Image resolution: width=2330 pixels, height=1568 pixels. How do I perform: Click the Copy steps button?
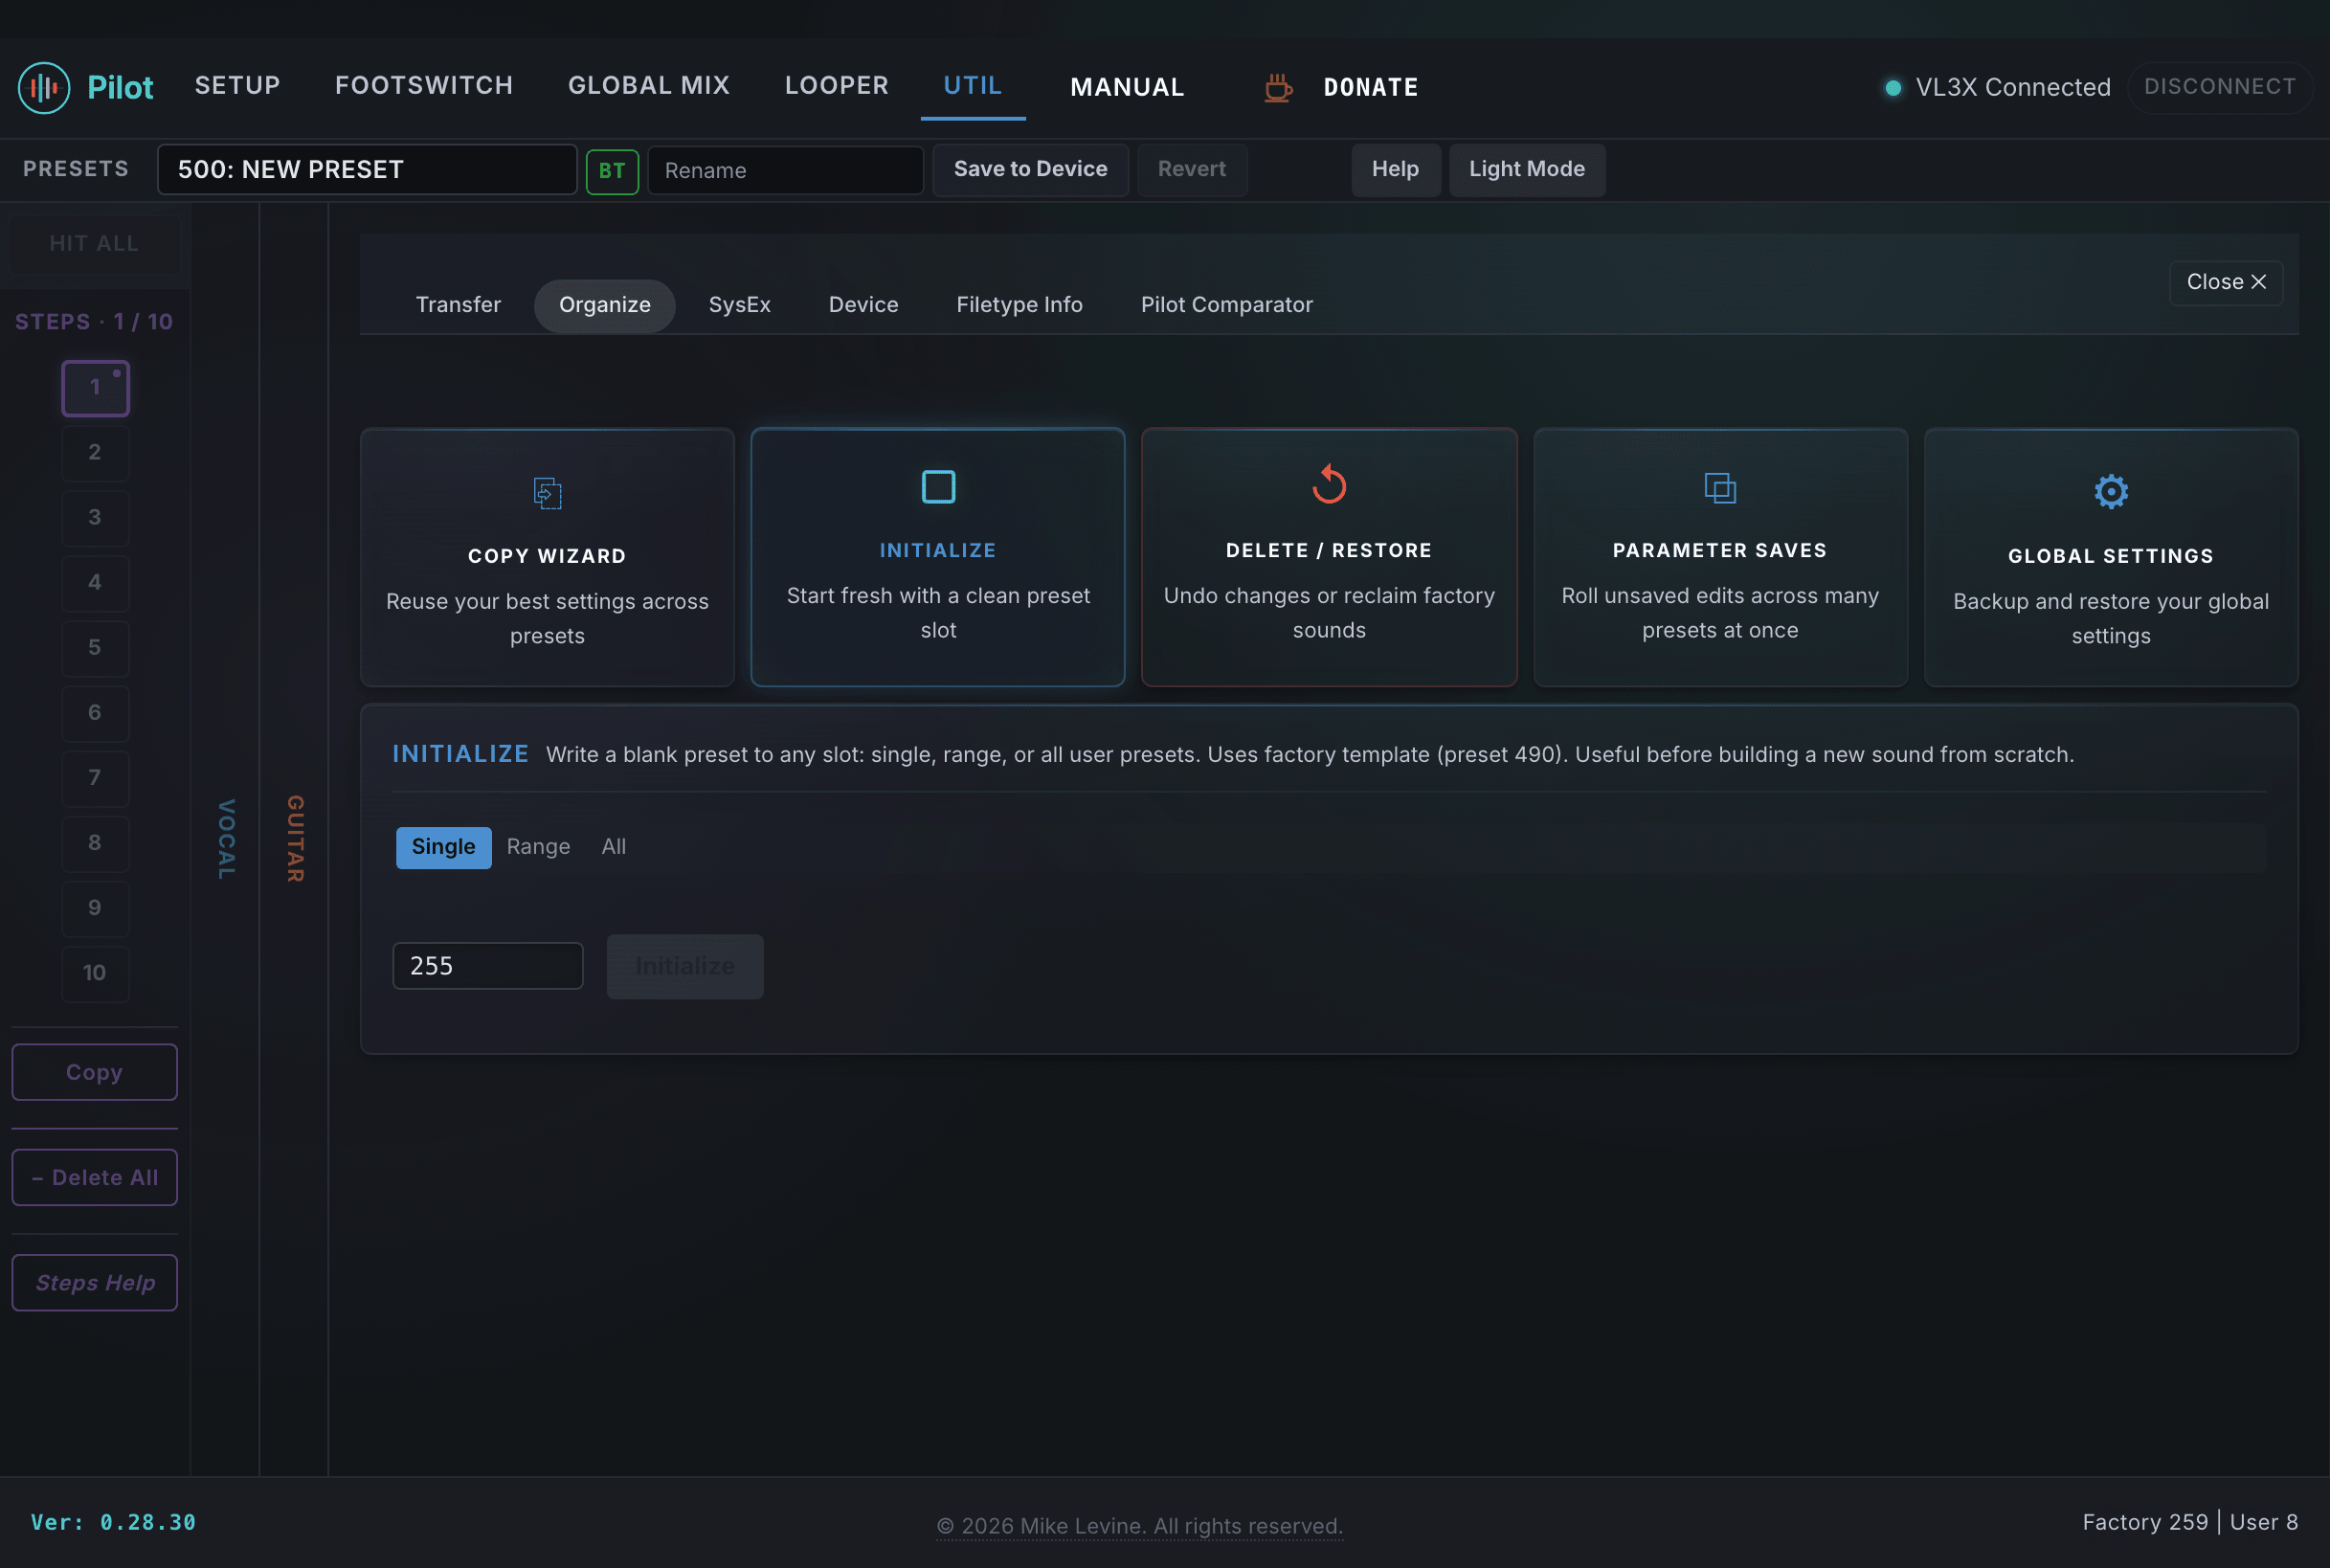[94, 1073]
